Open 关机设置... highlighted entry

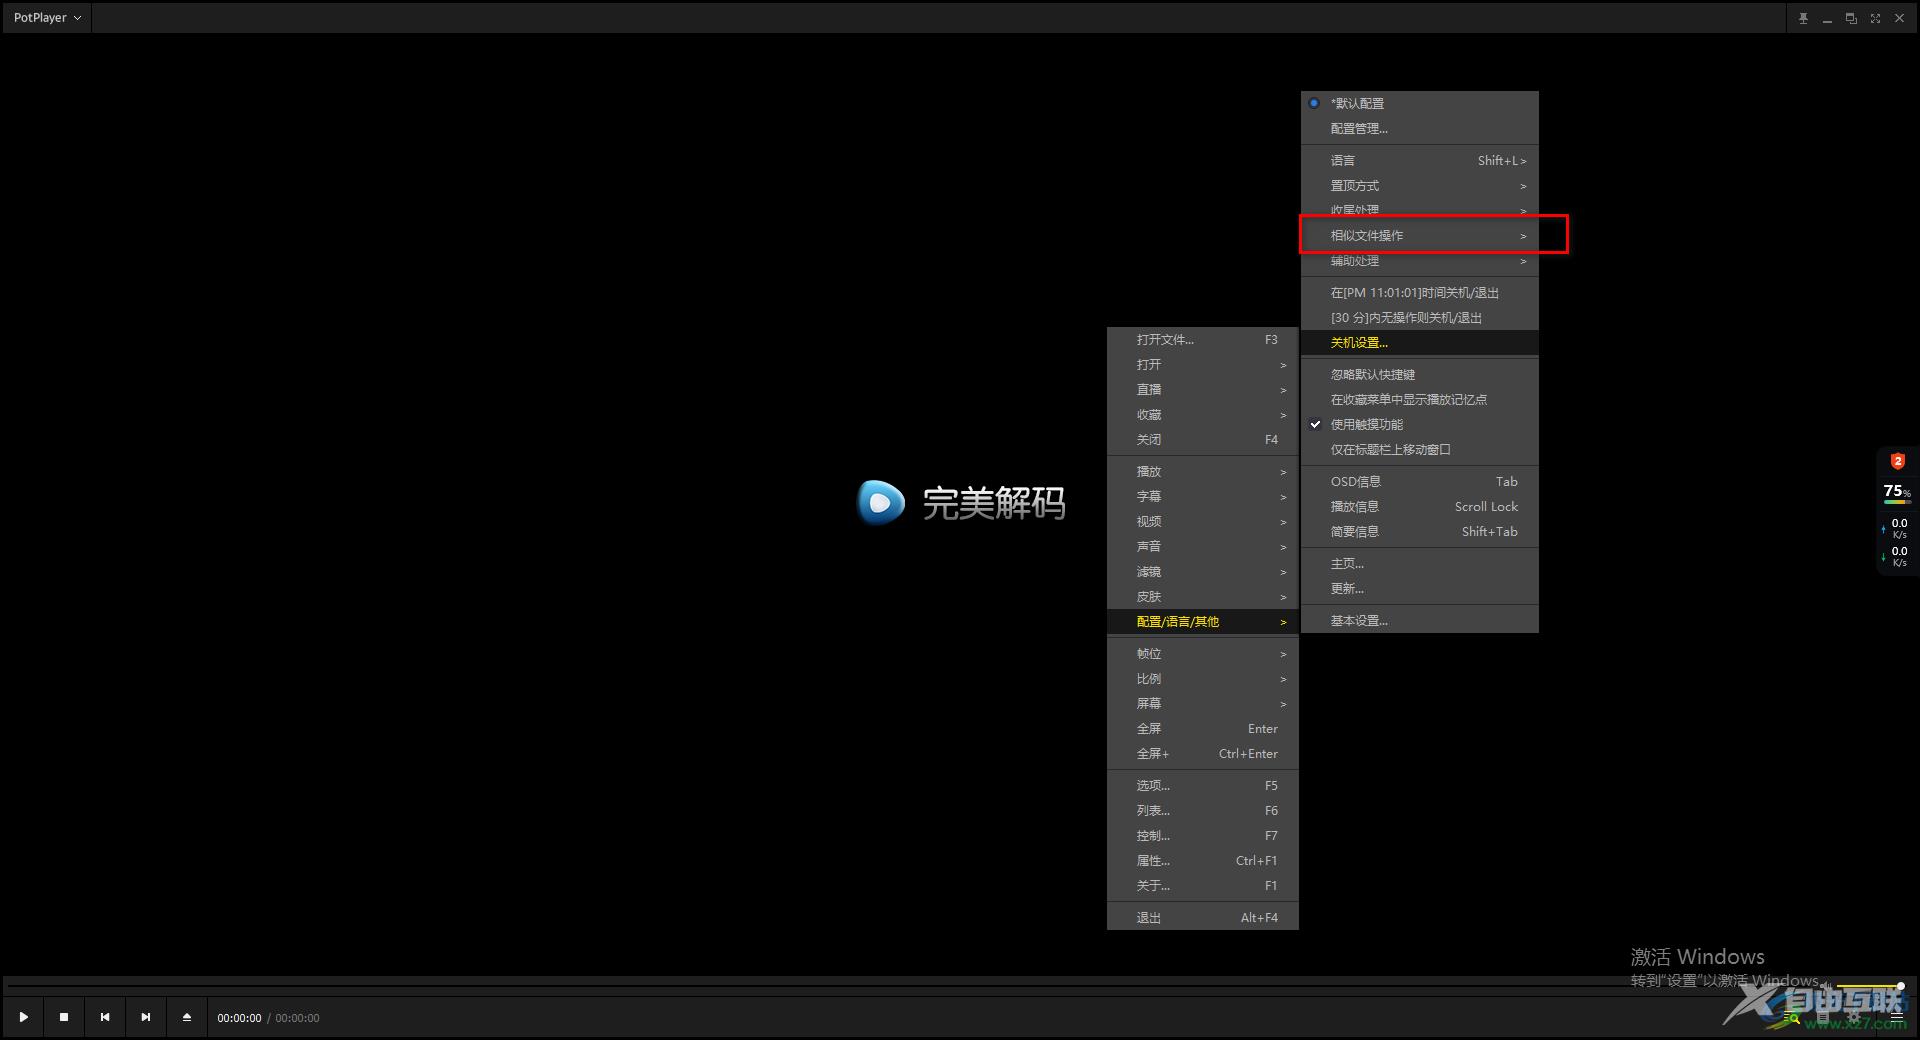(x=1419, y=342)
